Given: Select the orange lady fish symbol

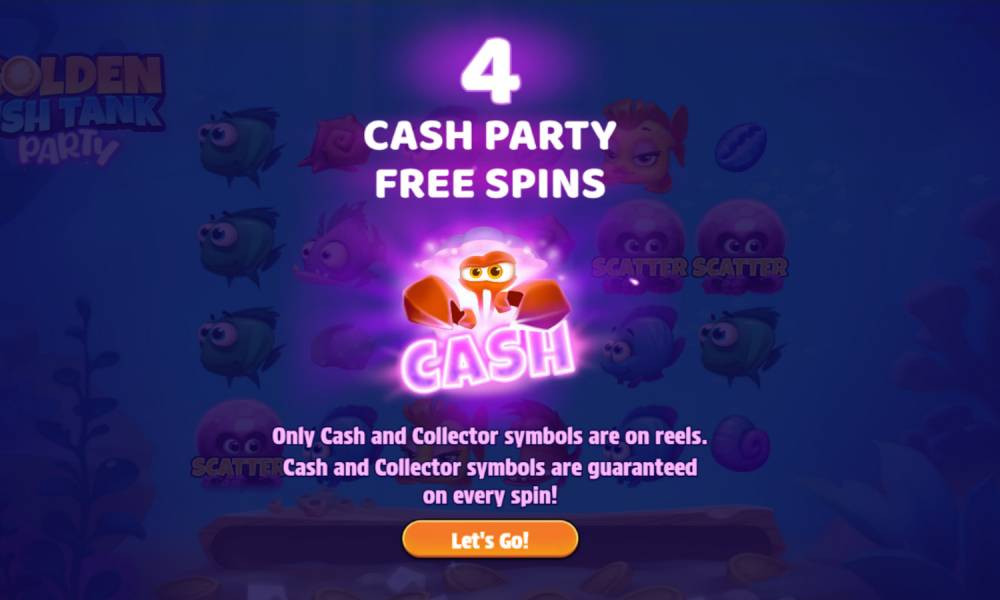Looking at the screenshot, I should [644, 145].
